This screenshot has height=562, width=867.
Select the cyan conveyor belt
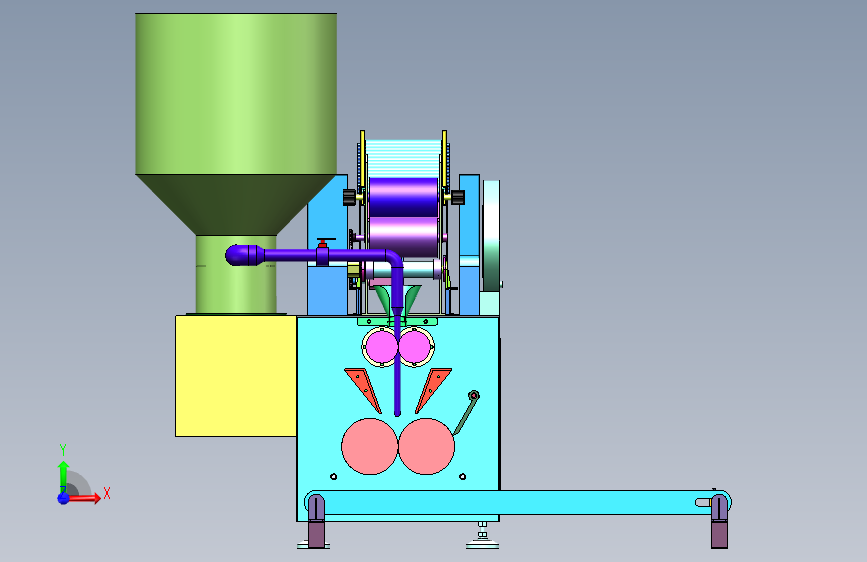(518, 502)
